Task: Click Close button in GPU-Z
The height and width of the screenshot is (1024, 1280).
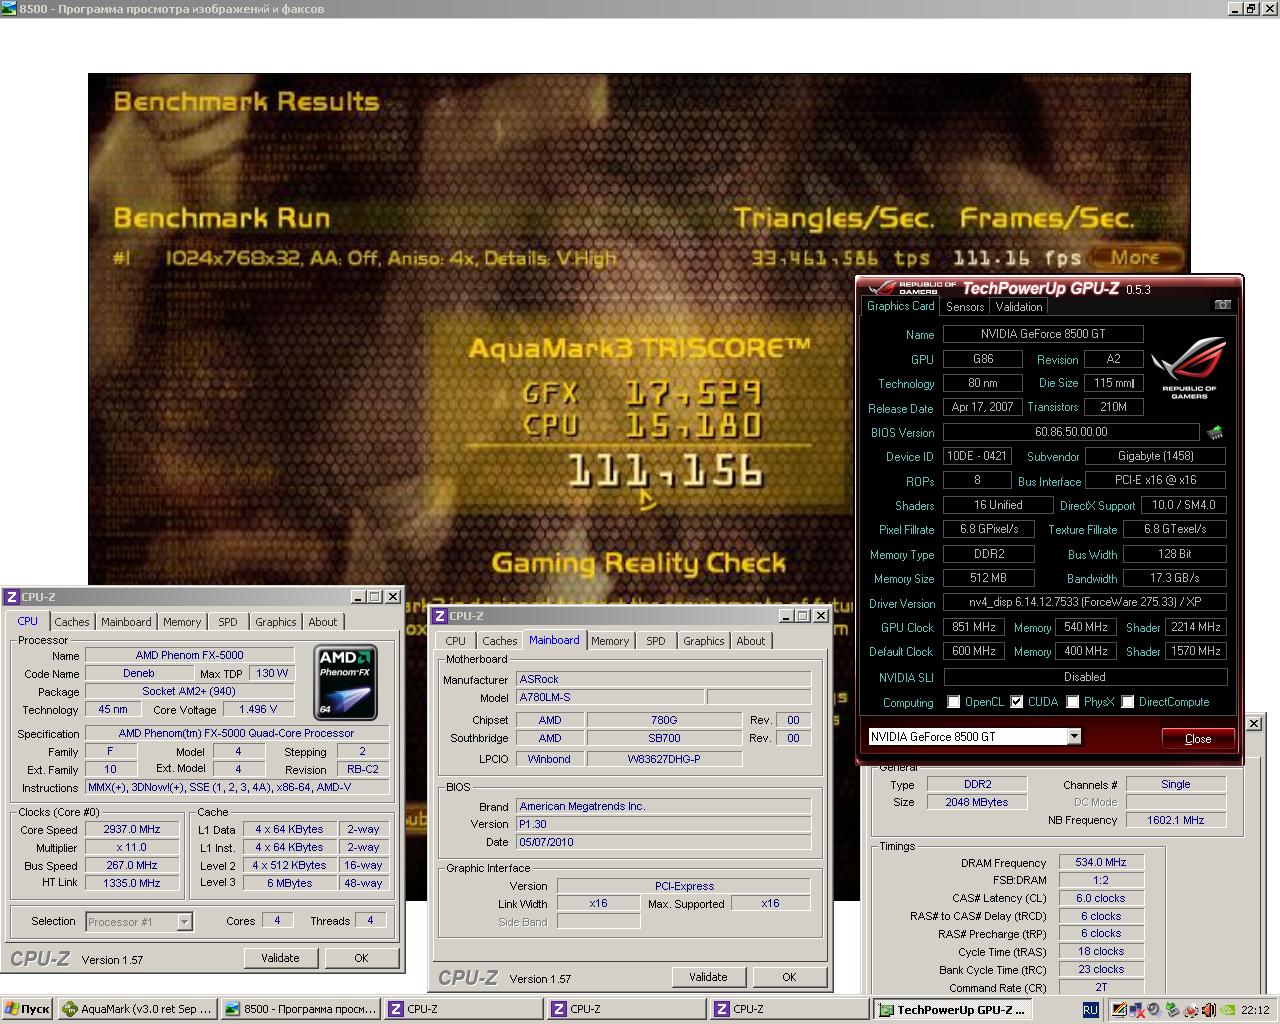Action: pos(1198,738)
